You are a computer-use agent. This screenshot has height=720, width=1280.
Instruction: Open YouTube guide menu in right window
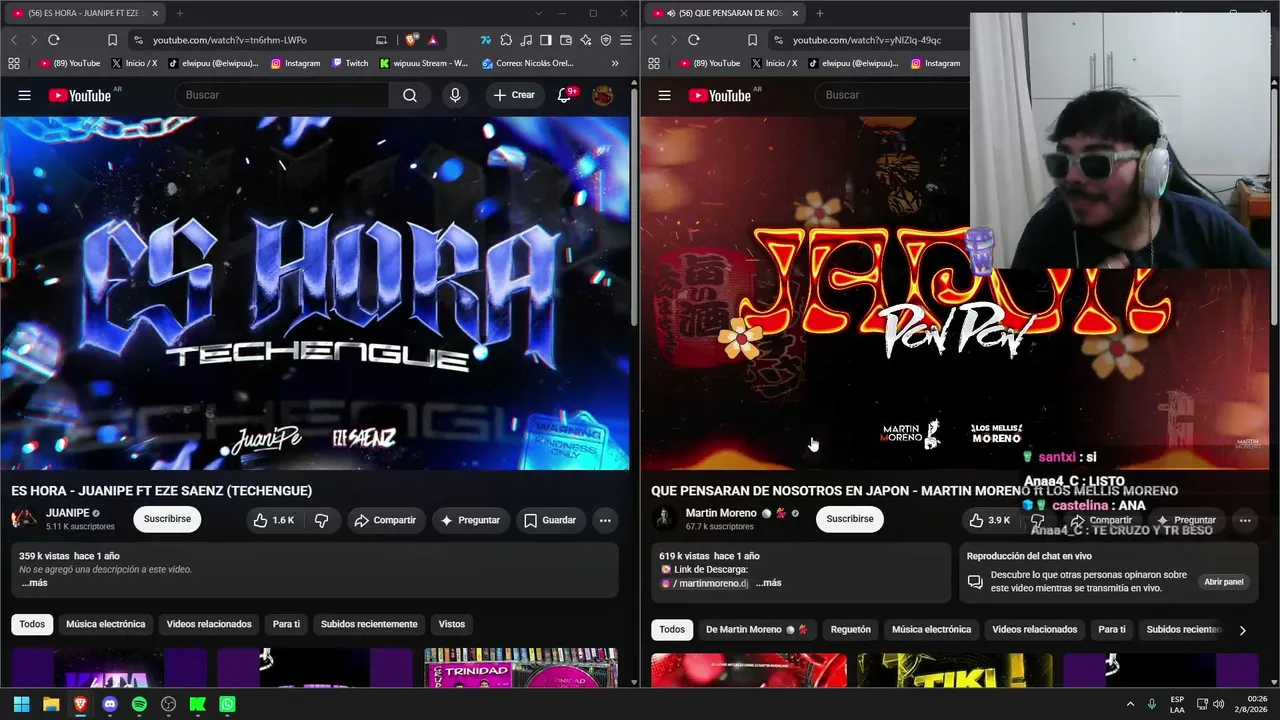click(x=665, y=95)
